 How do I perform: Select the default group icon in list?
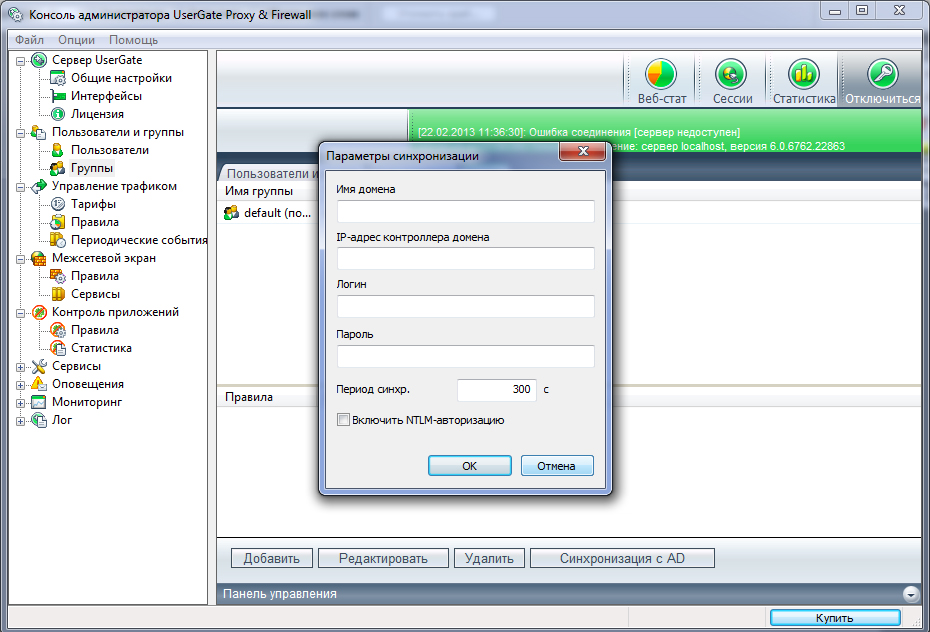[231, 213]
